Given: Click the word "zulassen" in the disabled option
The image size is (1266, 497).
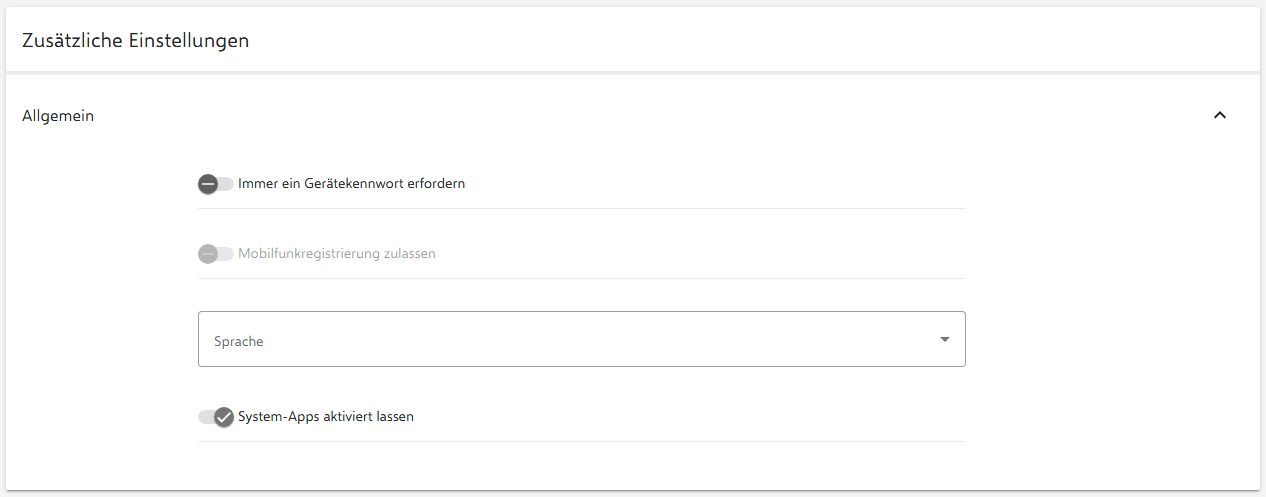Looking at the screenshot, I should 410,254.
